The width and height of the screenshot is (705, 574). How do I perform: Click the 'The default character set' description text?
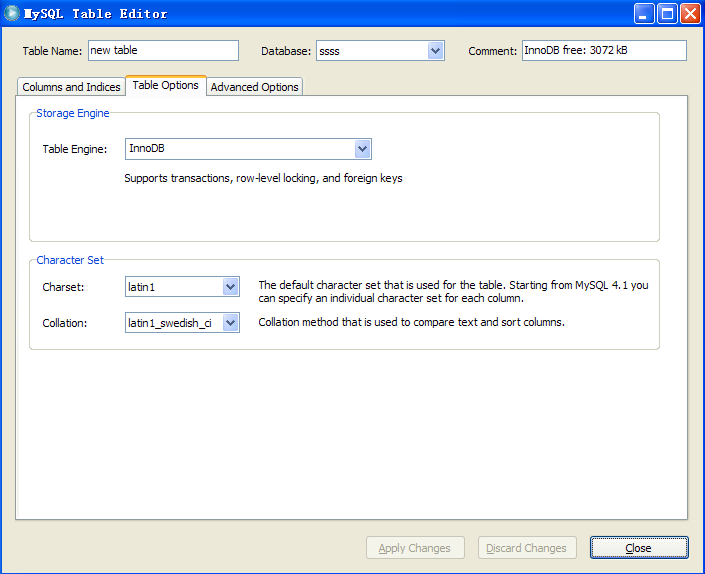(x=453, y=292)
